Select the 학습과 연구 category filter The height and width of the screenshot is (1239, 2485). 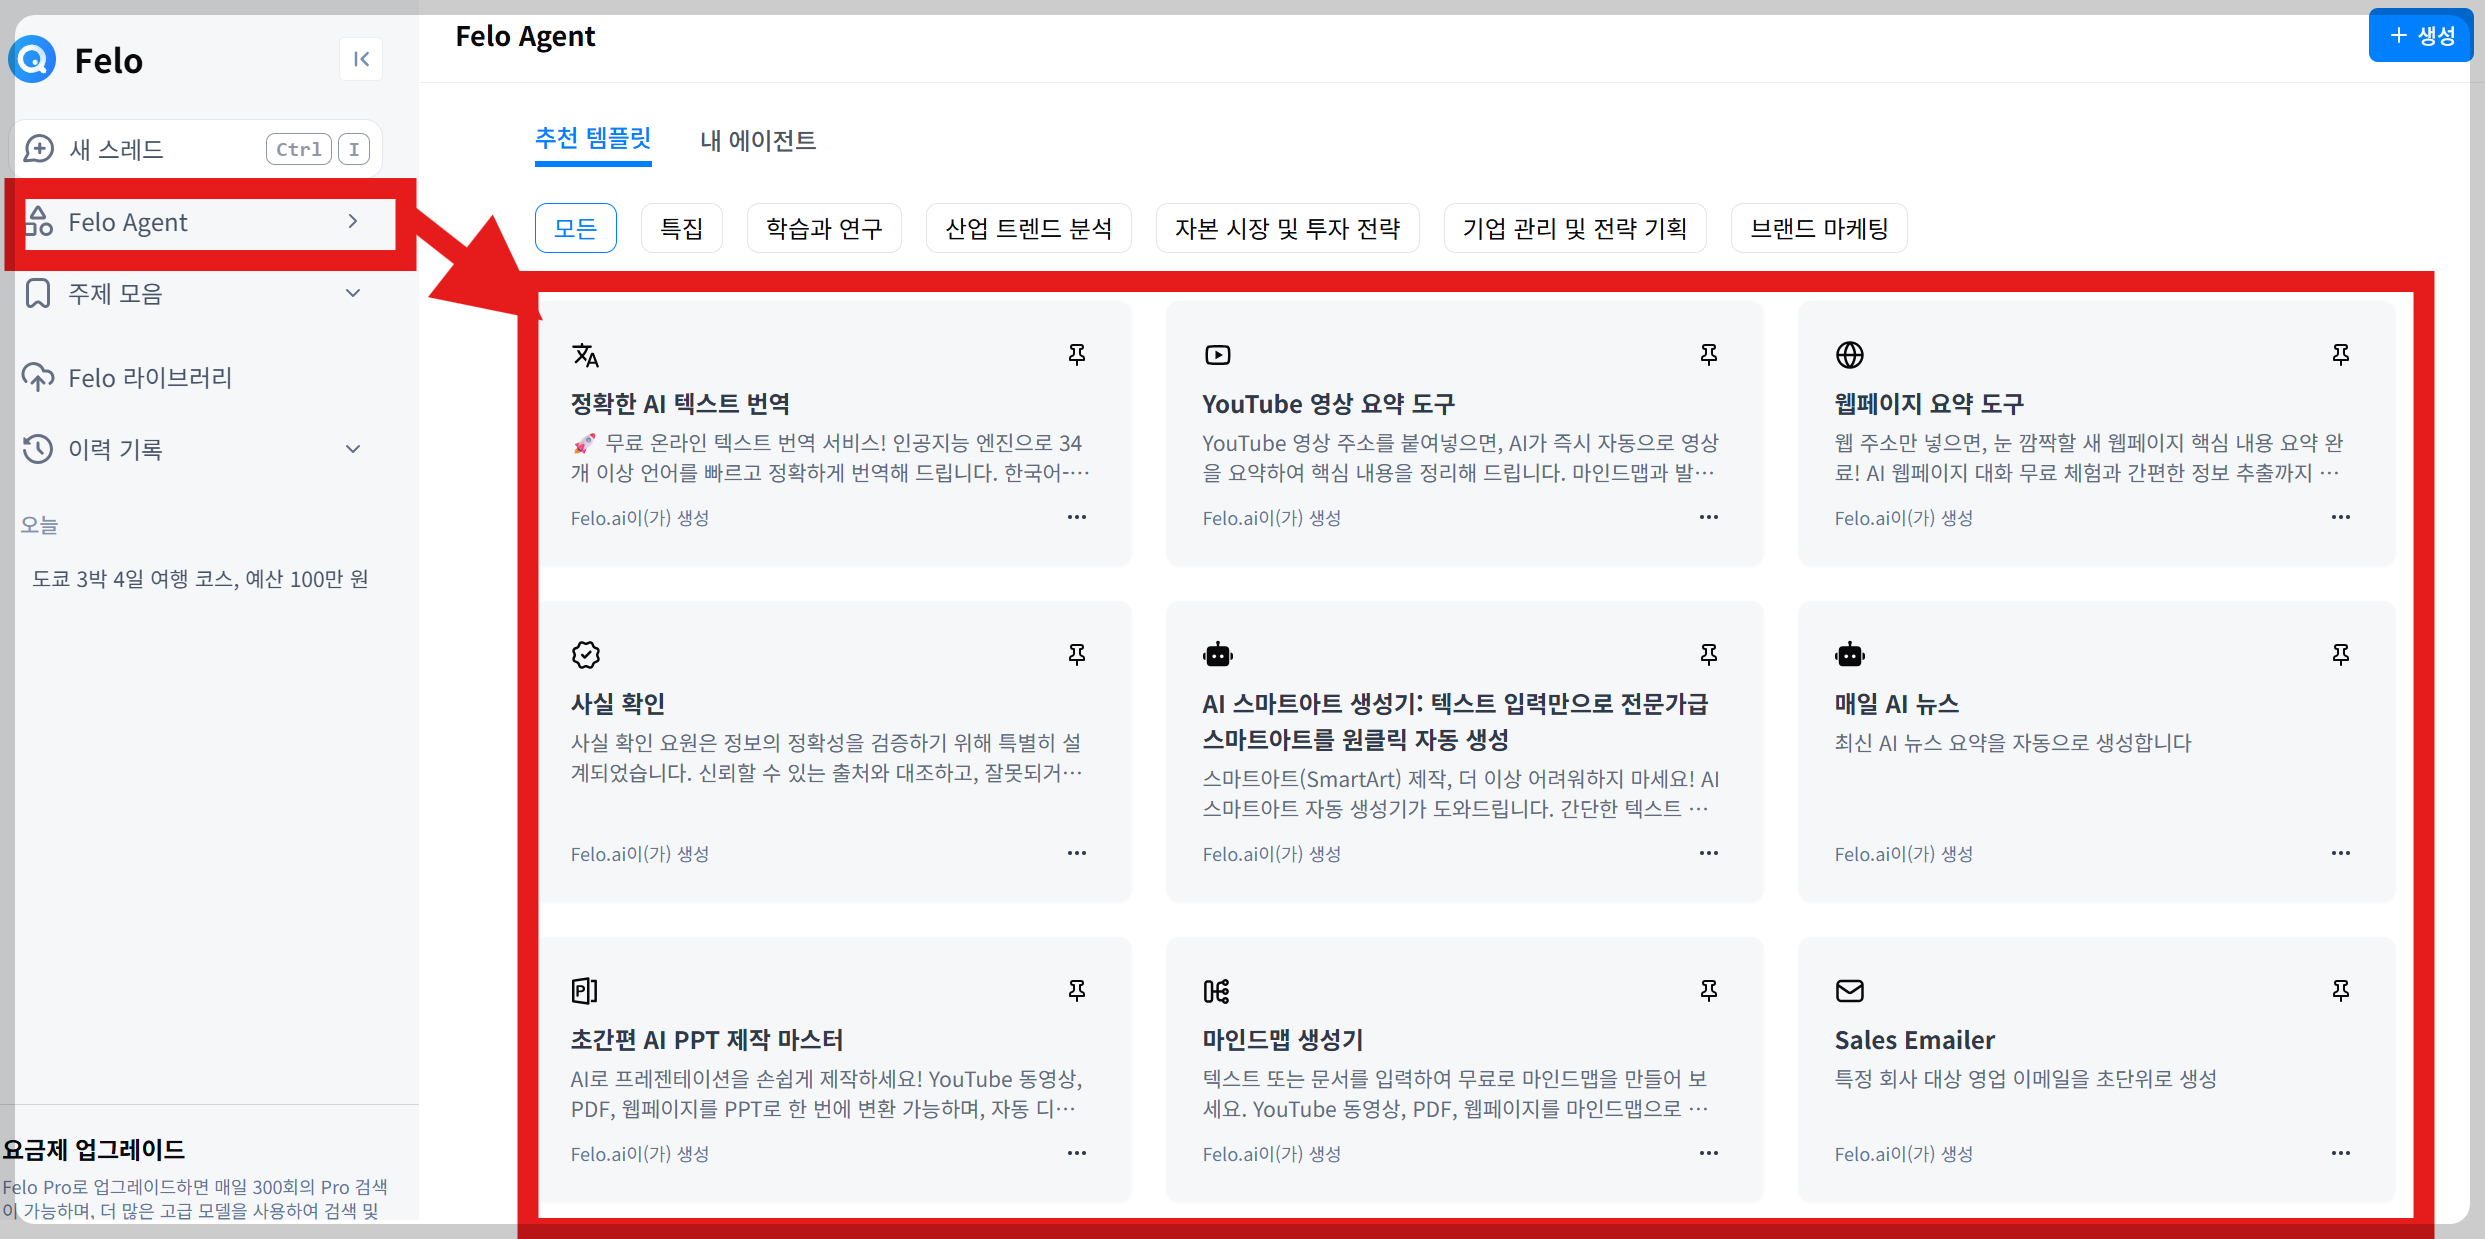pyautogui.click(x=823, y=229)
